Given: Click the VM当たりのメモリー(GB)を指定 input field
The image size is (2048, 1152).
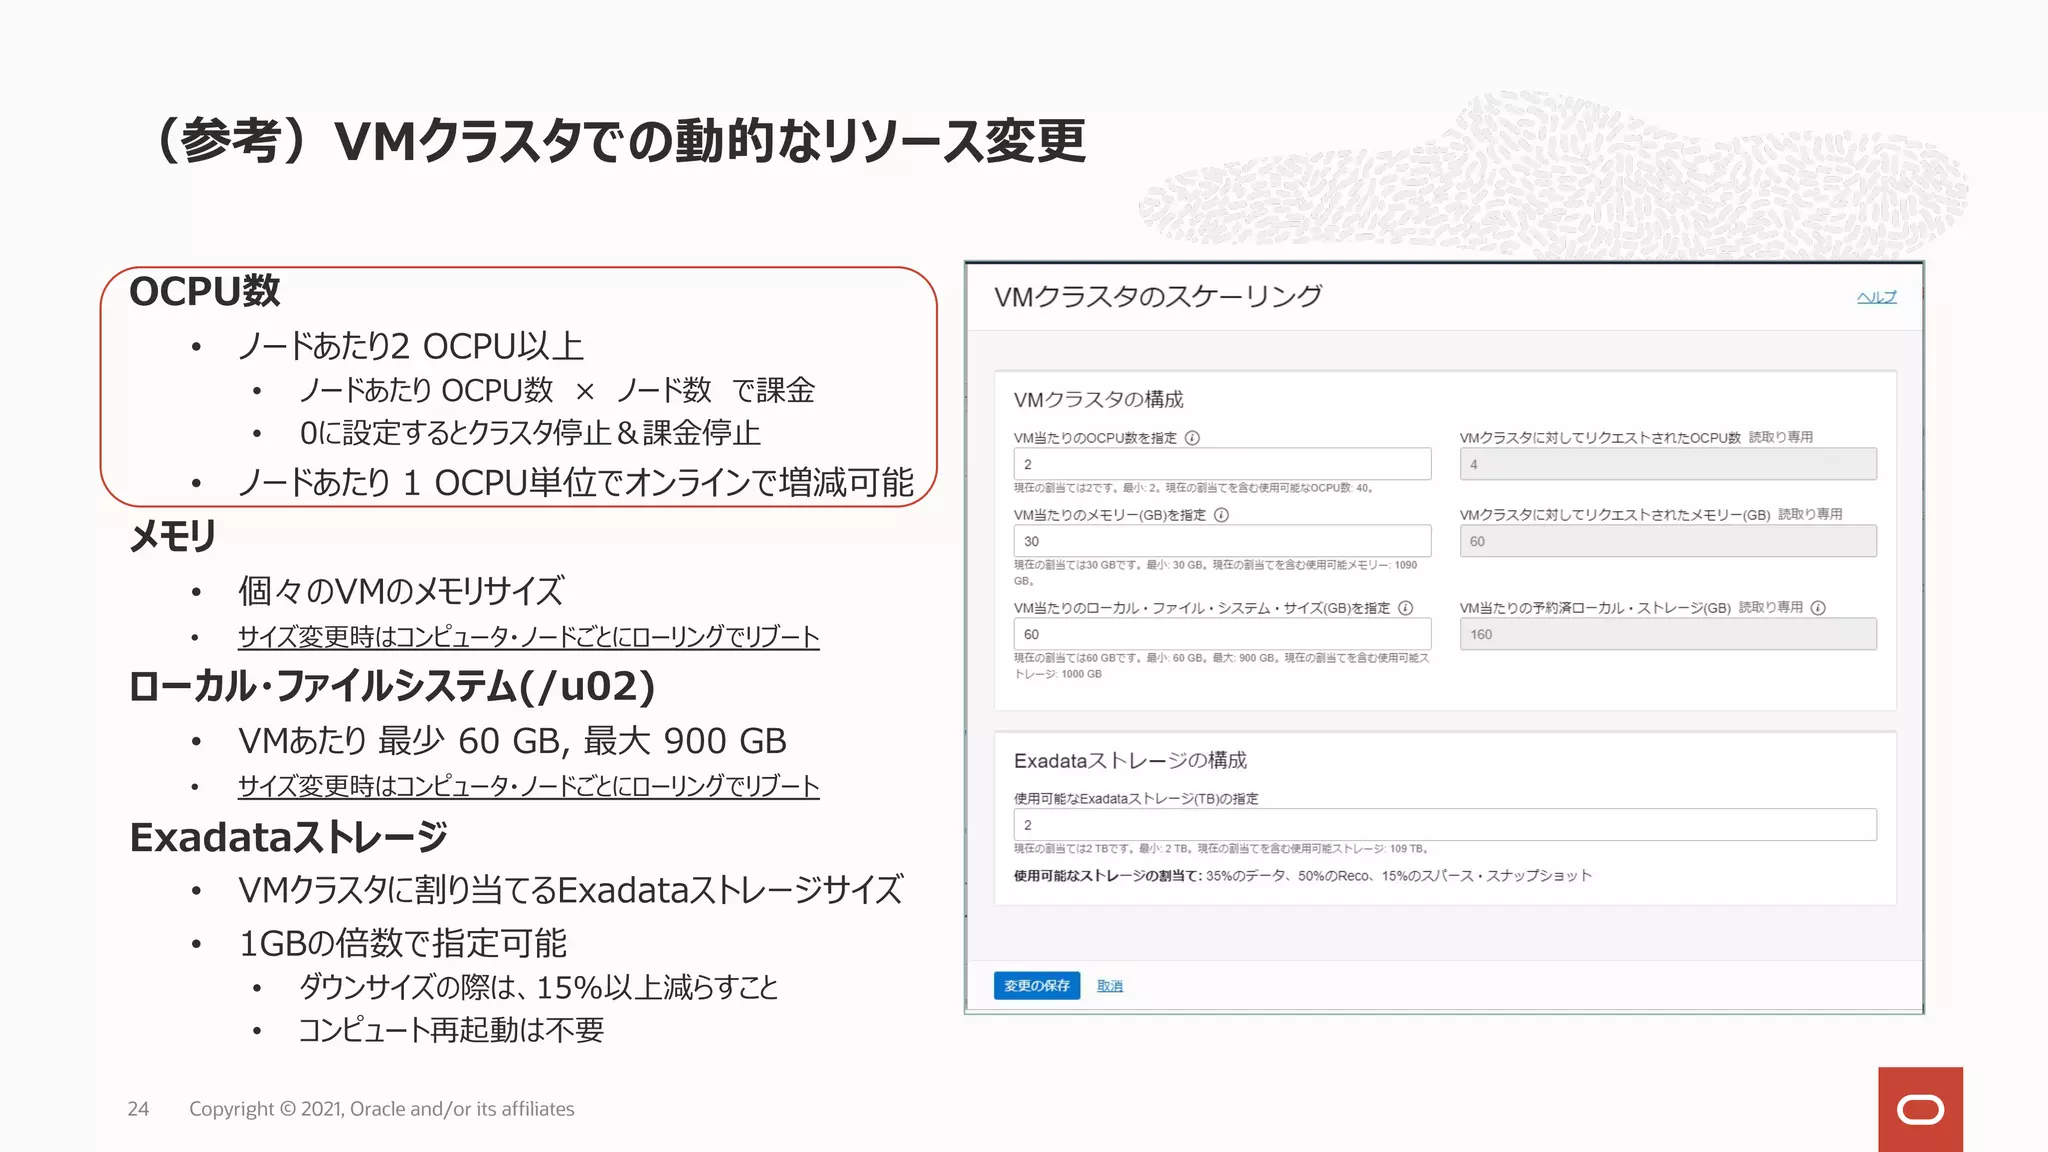Looking at the screenshot, I should tap(1222, 541).
